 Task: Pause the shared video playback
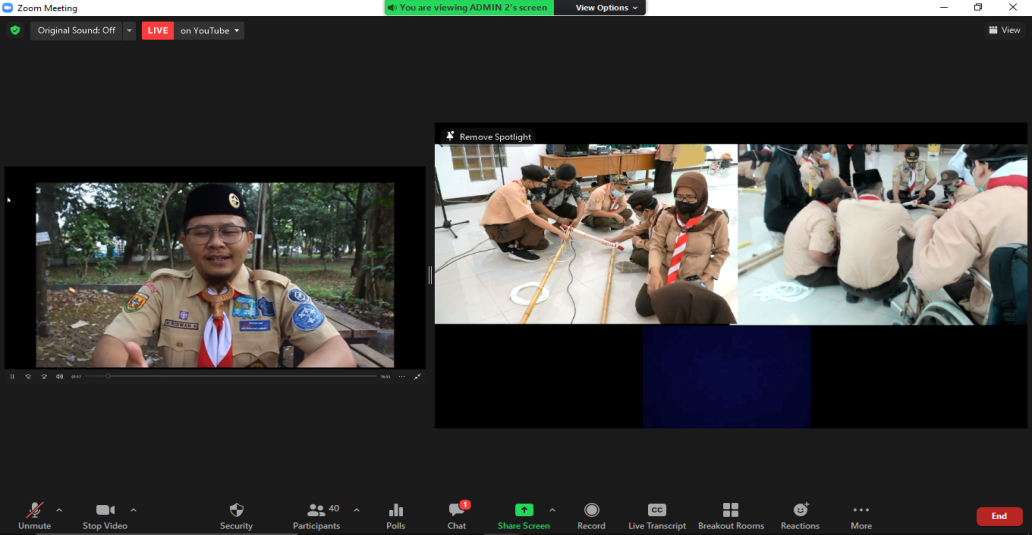[12, 376]
